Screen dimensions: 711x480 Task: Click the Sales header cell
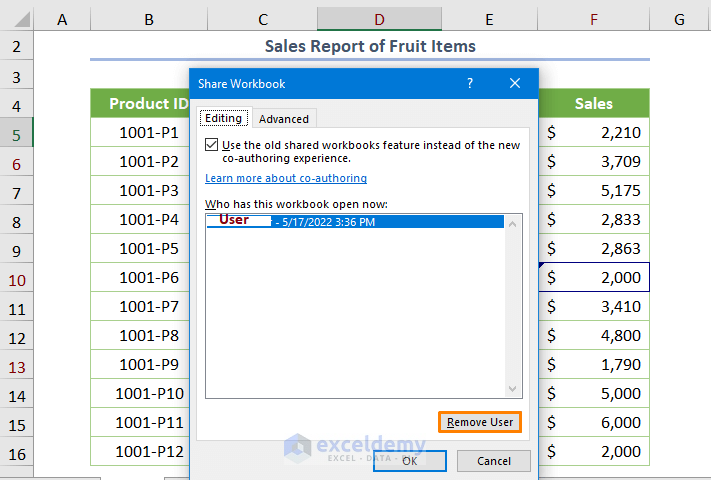[594, 103]
